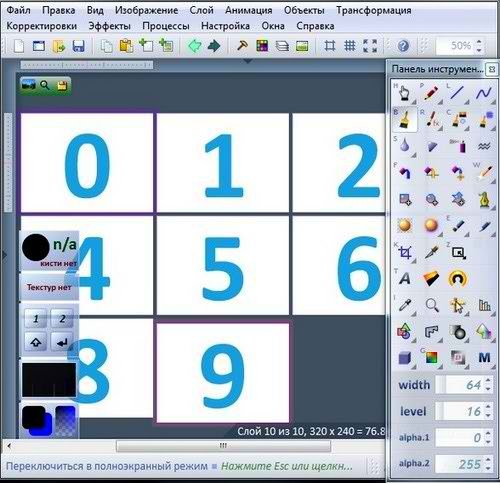Pick the eyedropper color picker tool
The width and height of the screenshot is (500, 483).
(405, 305)
